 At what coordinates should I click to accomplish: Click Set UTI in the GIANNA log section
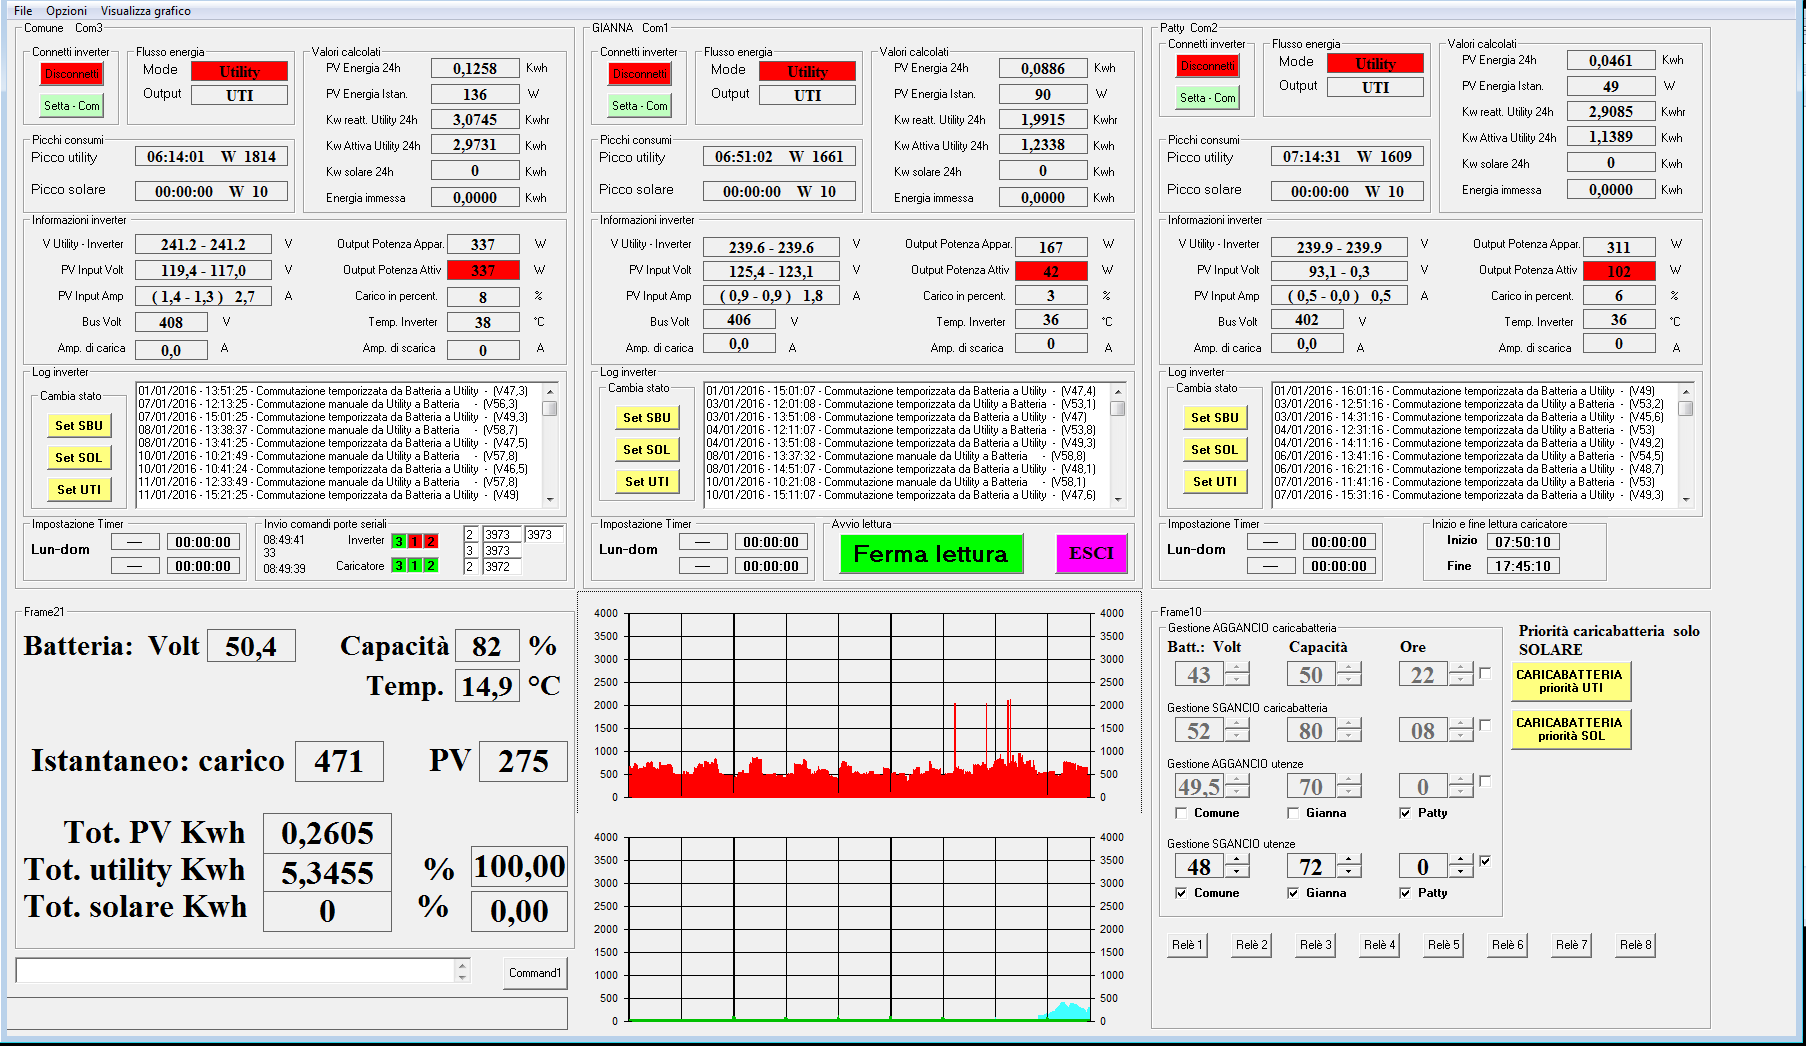[647, 482]
